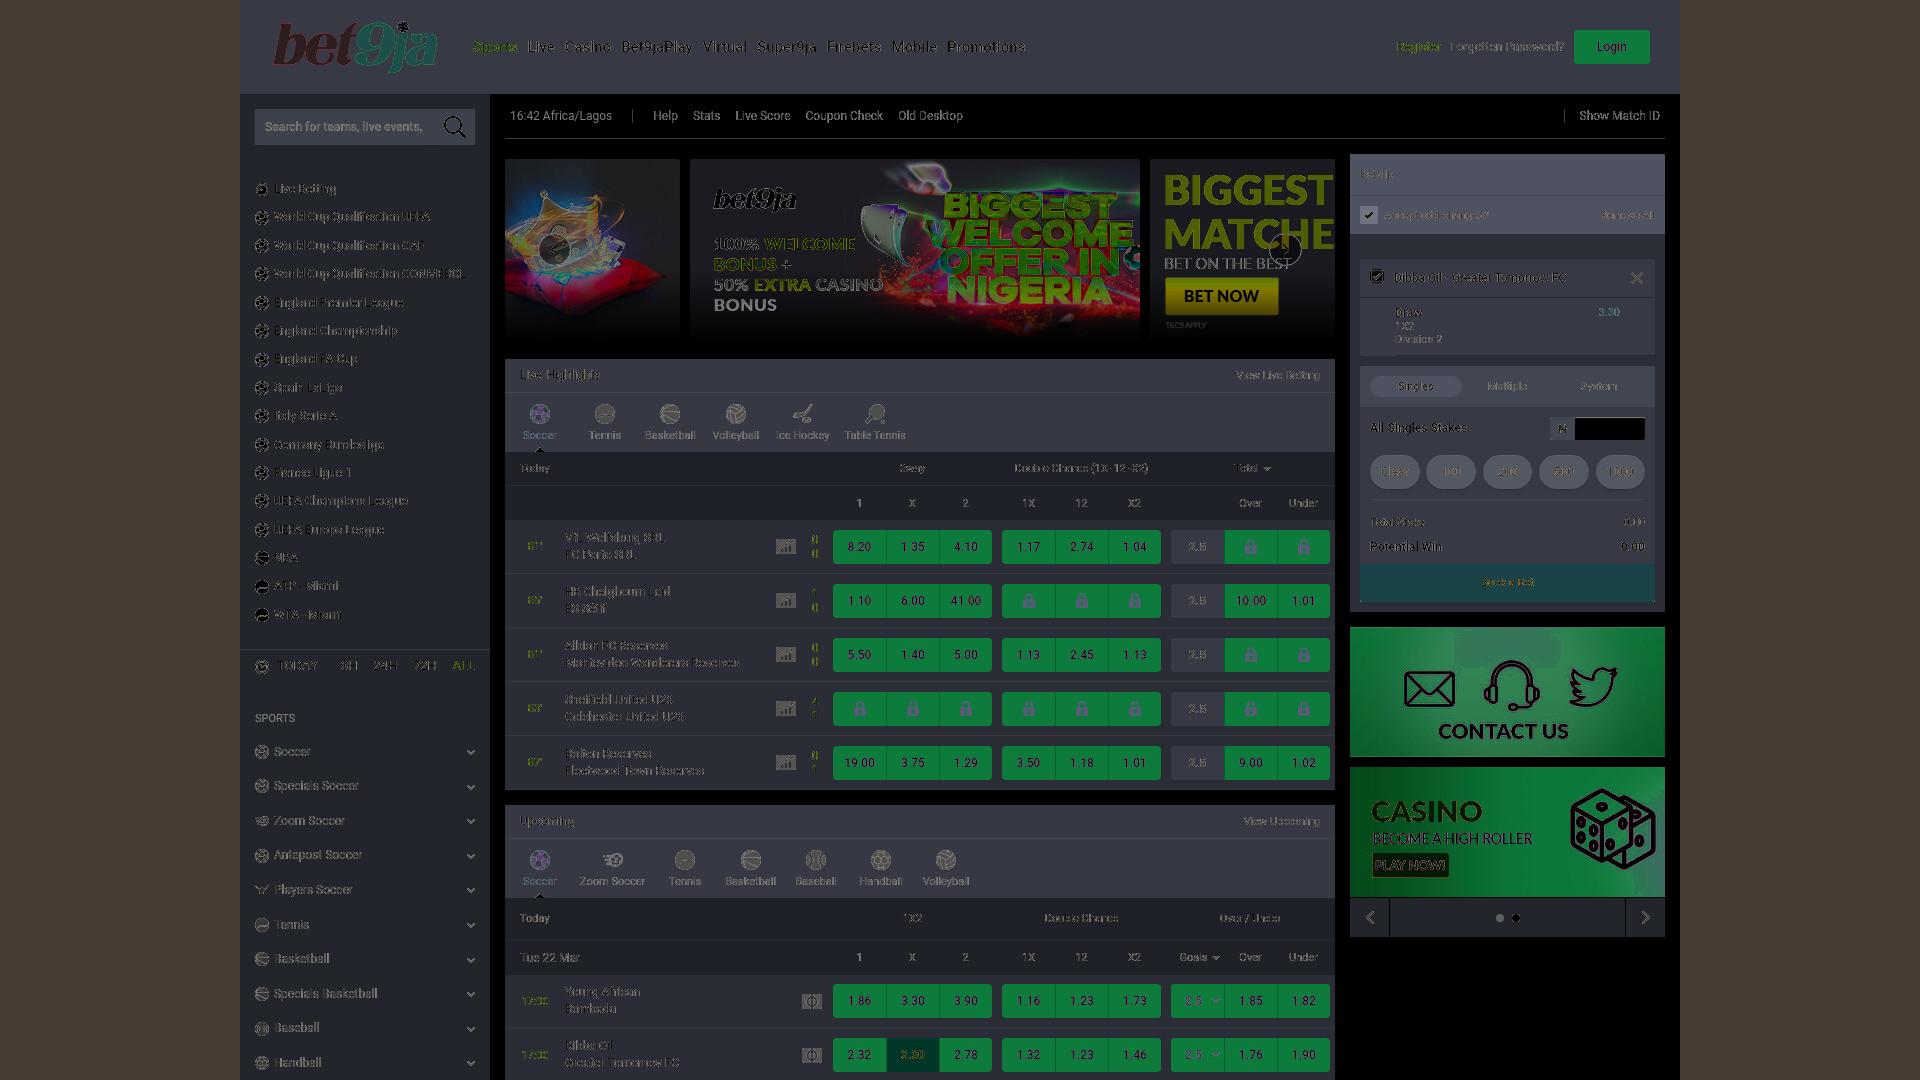Go to previous banner slide arrow
This screenshot has height=1080, width=1920.
555,250
